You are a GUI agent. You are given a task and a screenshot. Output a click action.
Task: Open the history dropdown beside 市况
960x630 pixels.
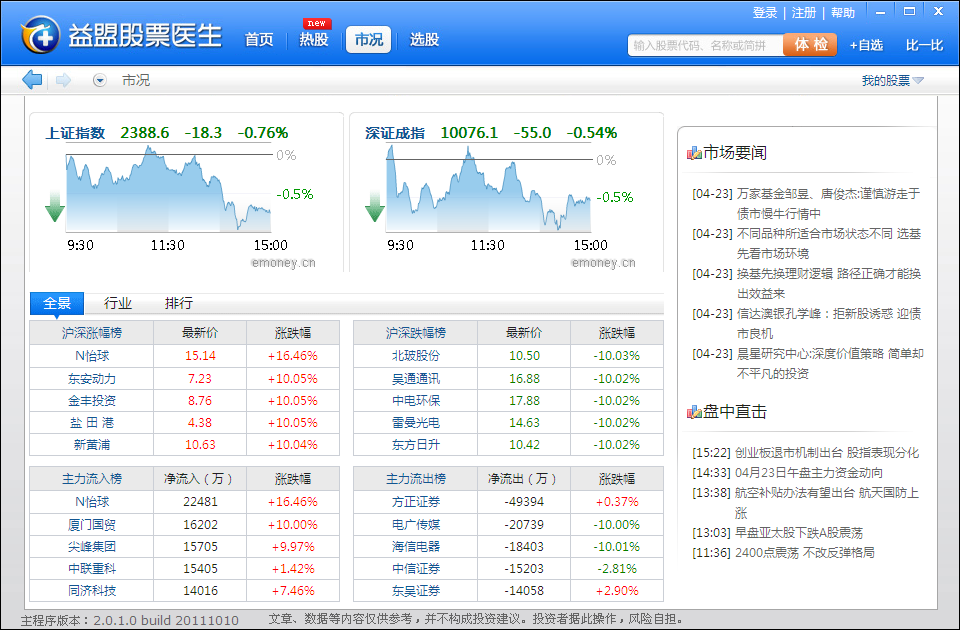point(100,80)
